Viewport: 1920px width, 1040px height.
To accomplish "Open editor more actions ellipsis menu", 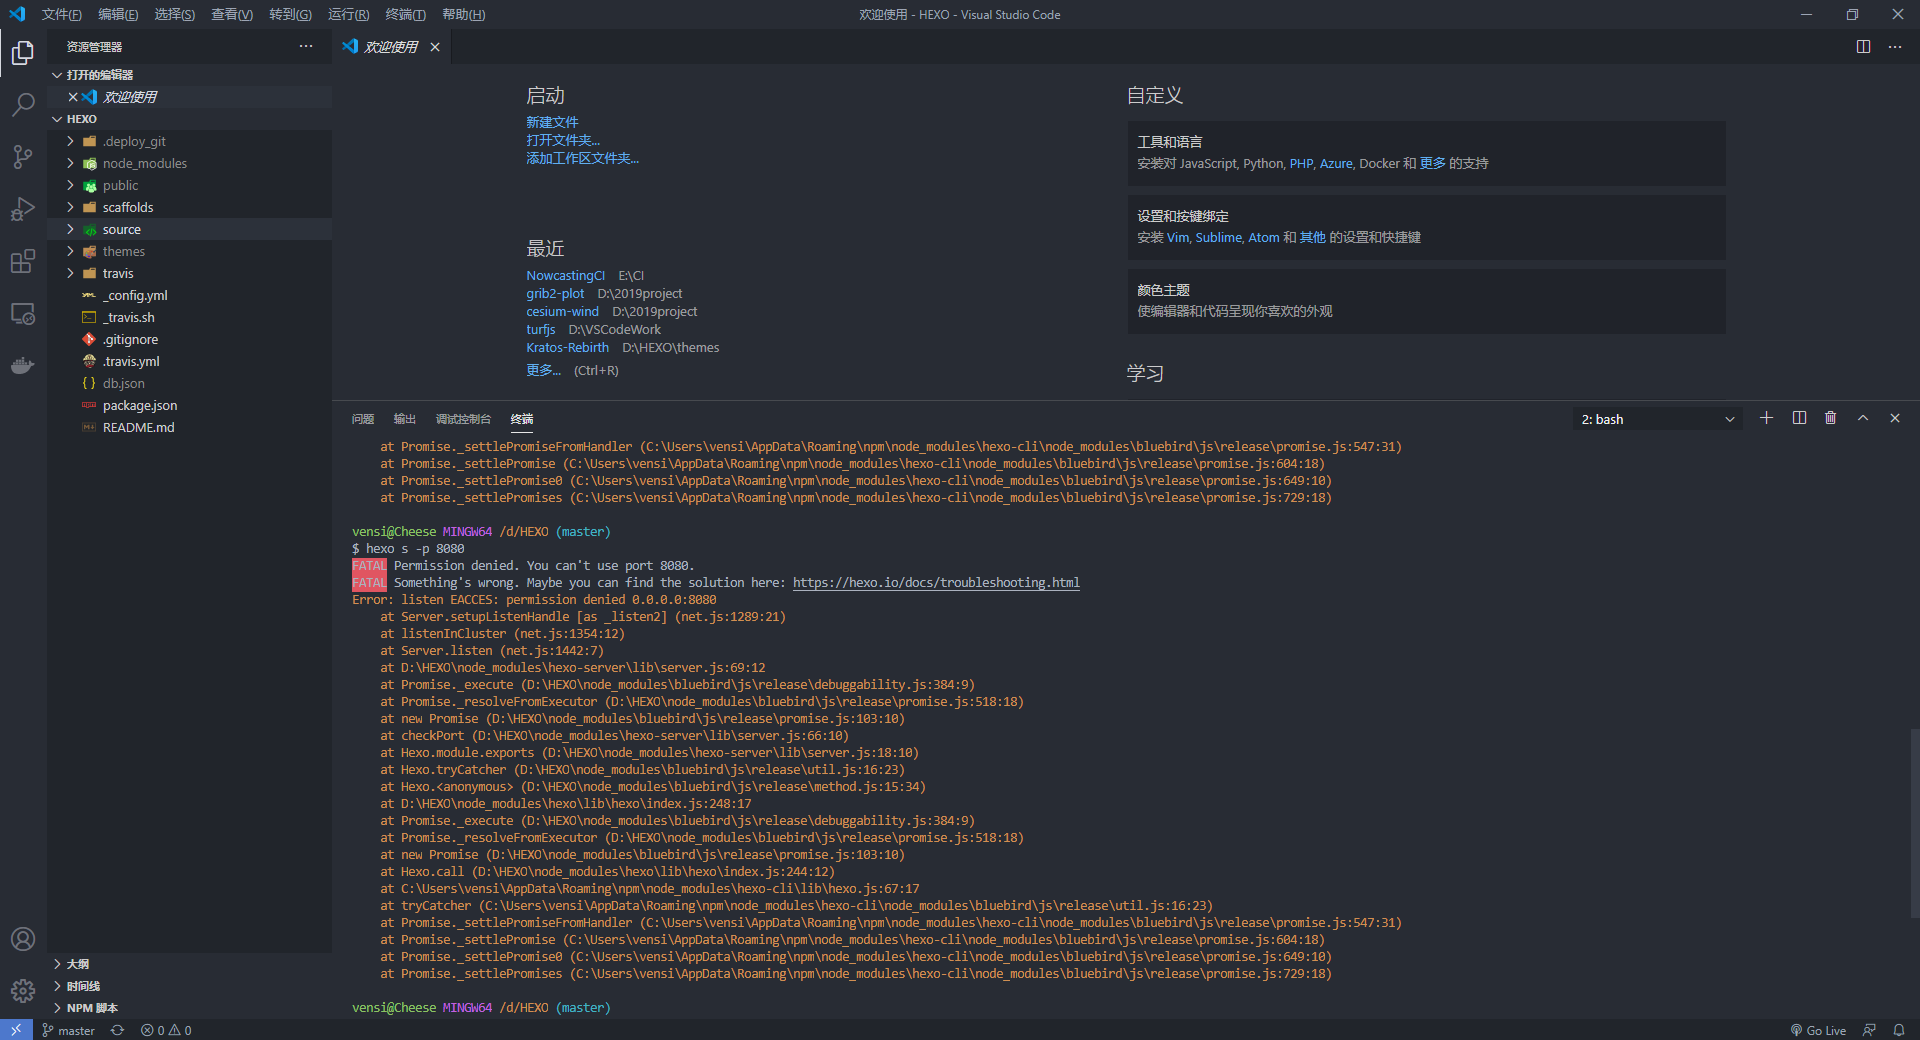I will 1895,46.
